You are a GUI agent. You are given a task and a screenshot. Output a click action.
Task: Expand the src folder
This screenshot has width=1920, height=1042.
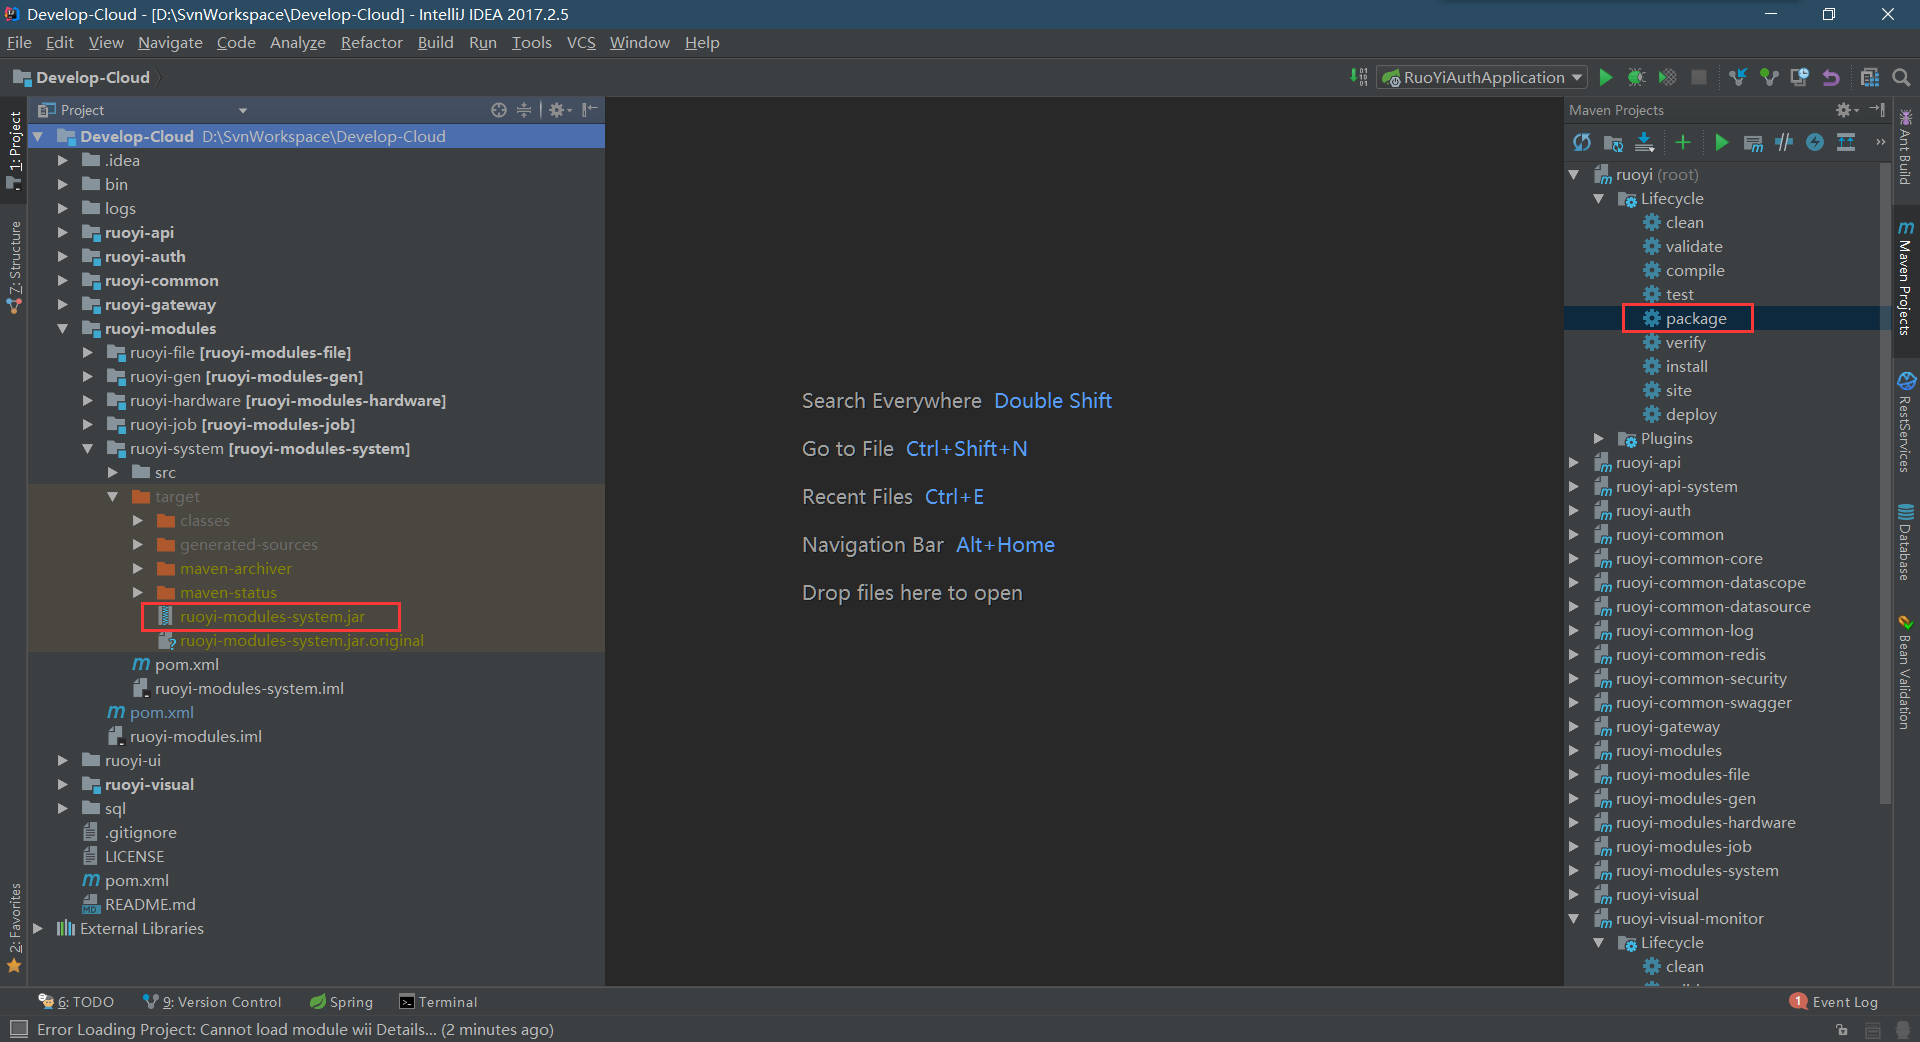click(113, 473)
